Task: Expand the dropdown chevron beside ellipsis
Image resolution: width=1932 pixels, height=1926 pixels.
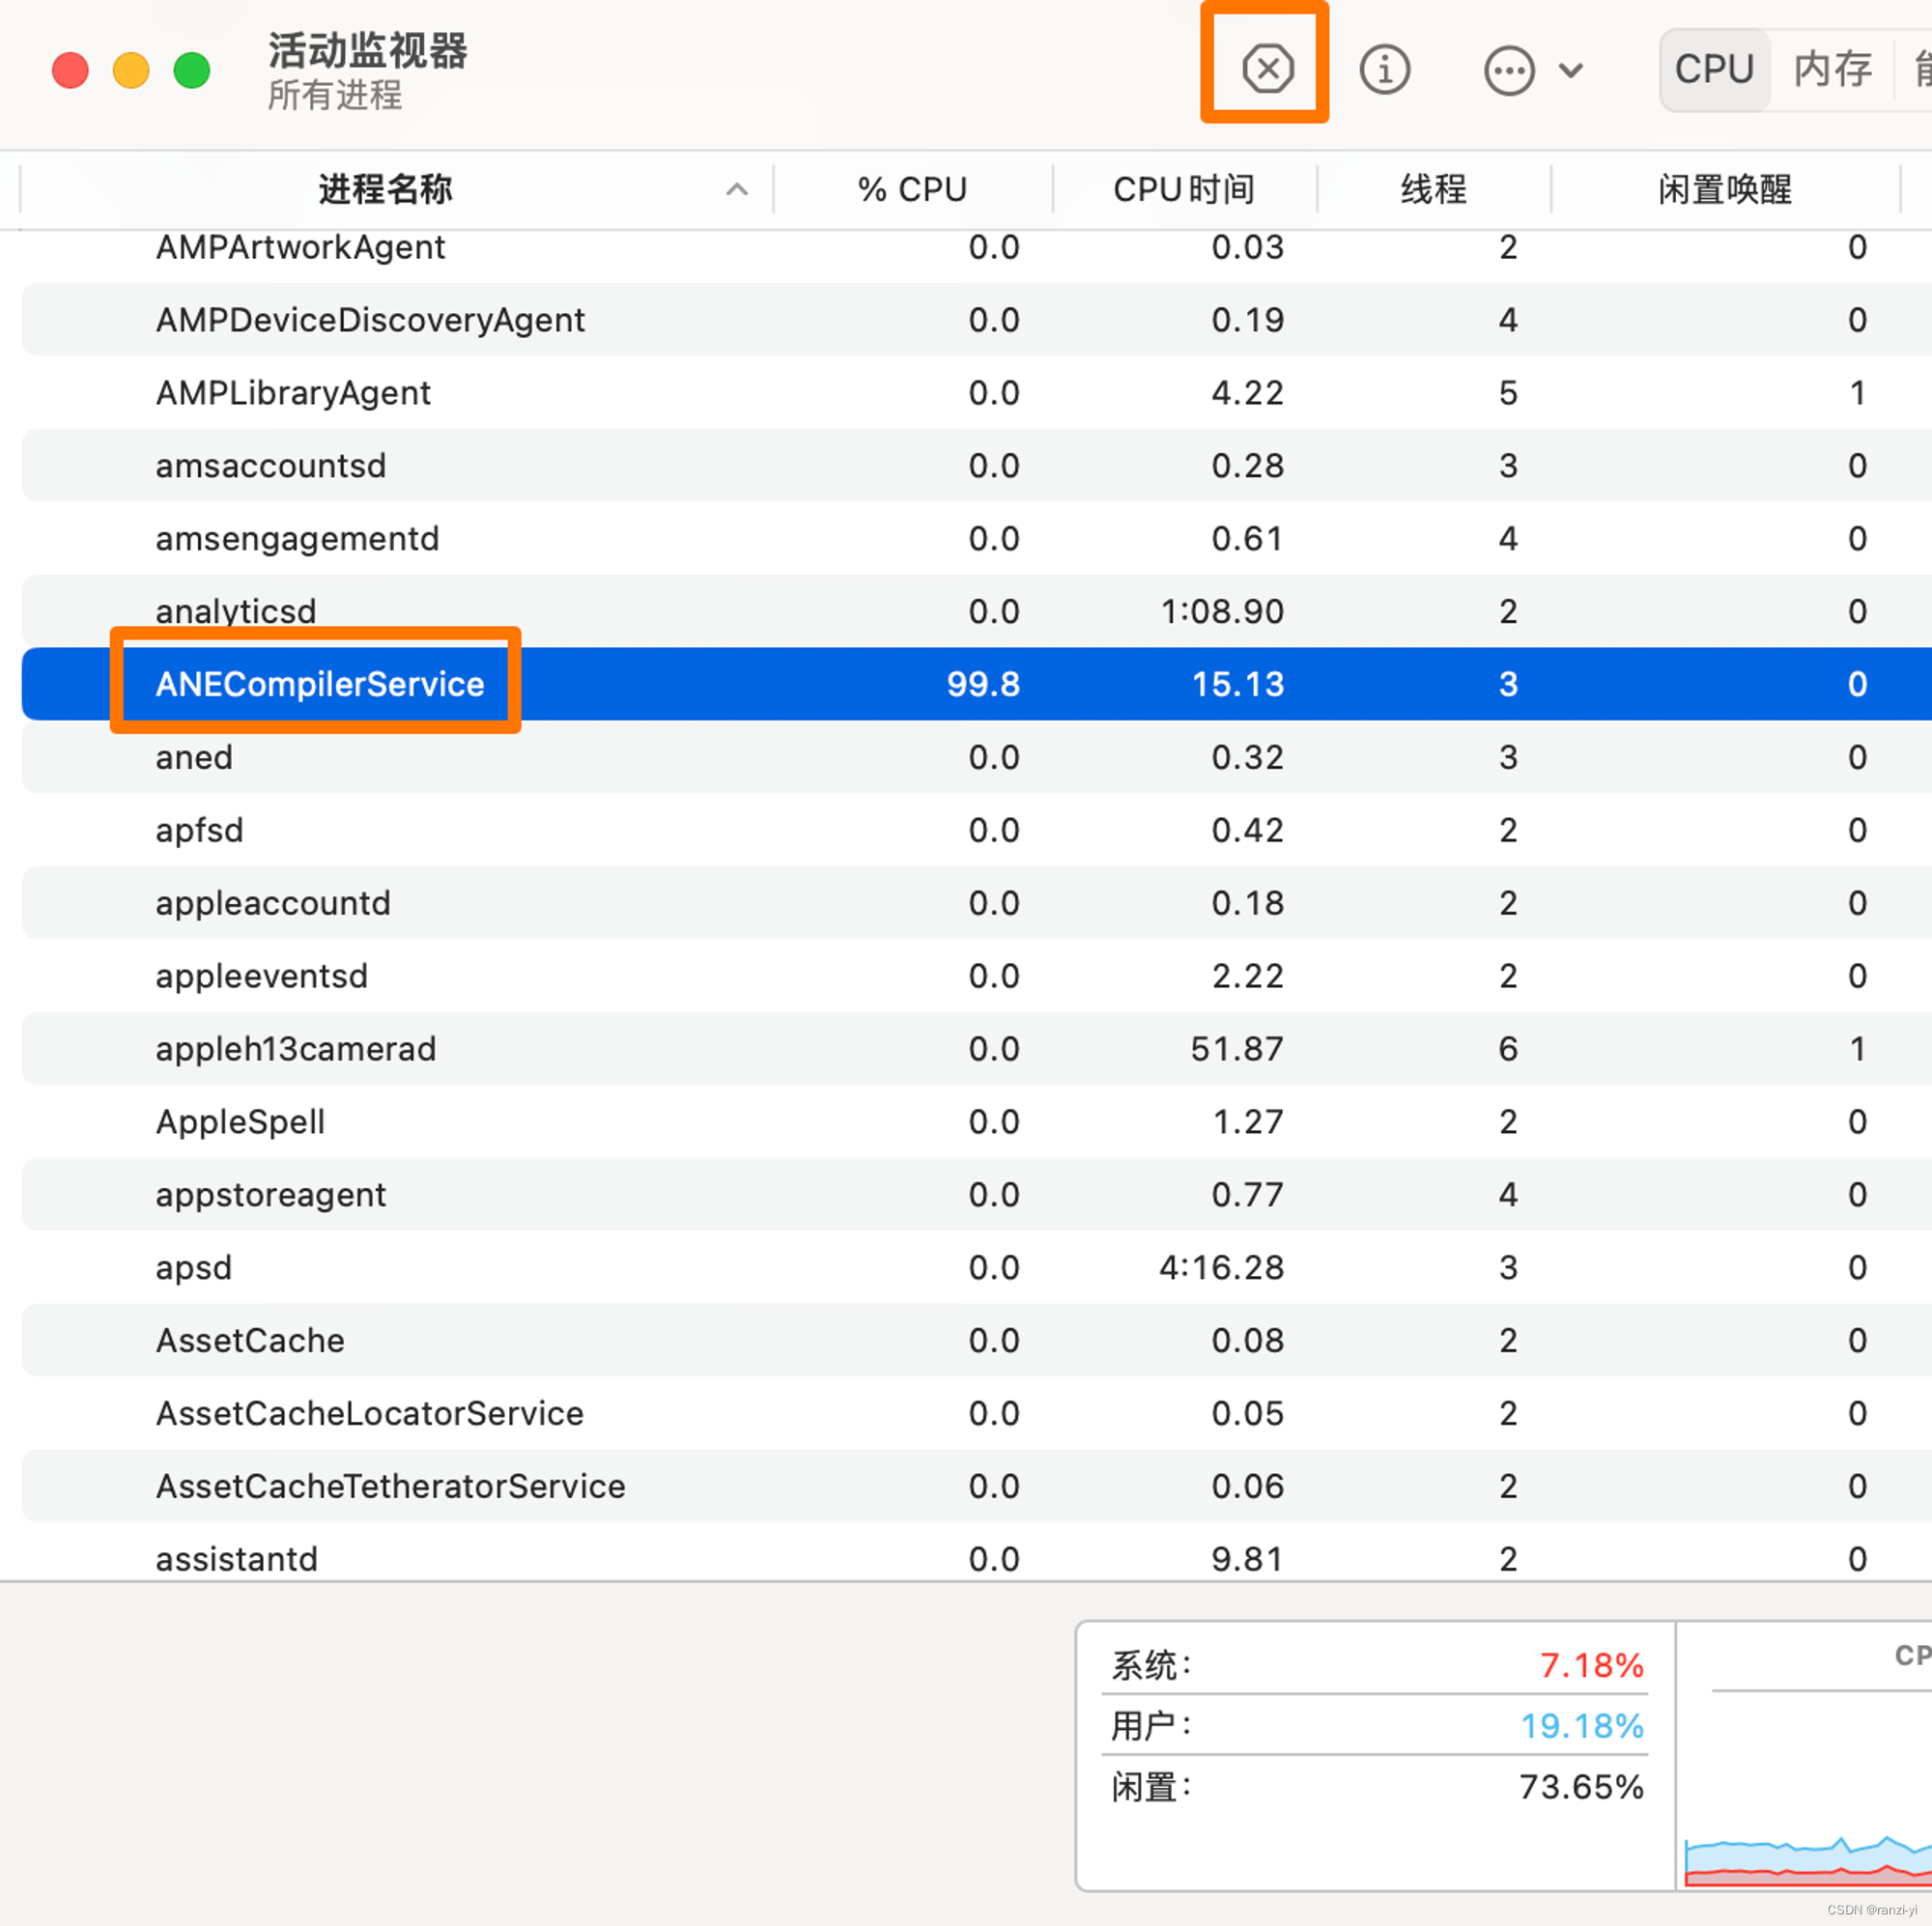Action: pyautogui.click(x=1571, y=70)
